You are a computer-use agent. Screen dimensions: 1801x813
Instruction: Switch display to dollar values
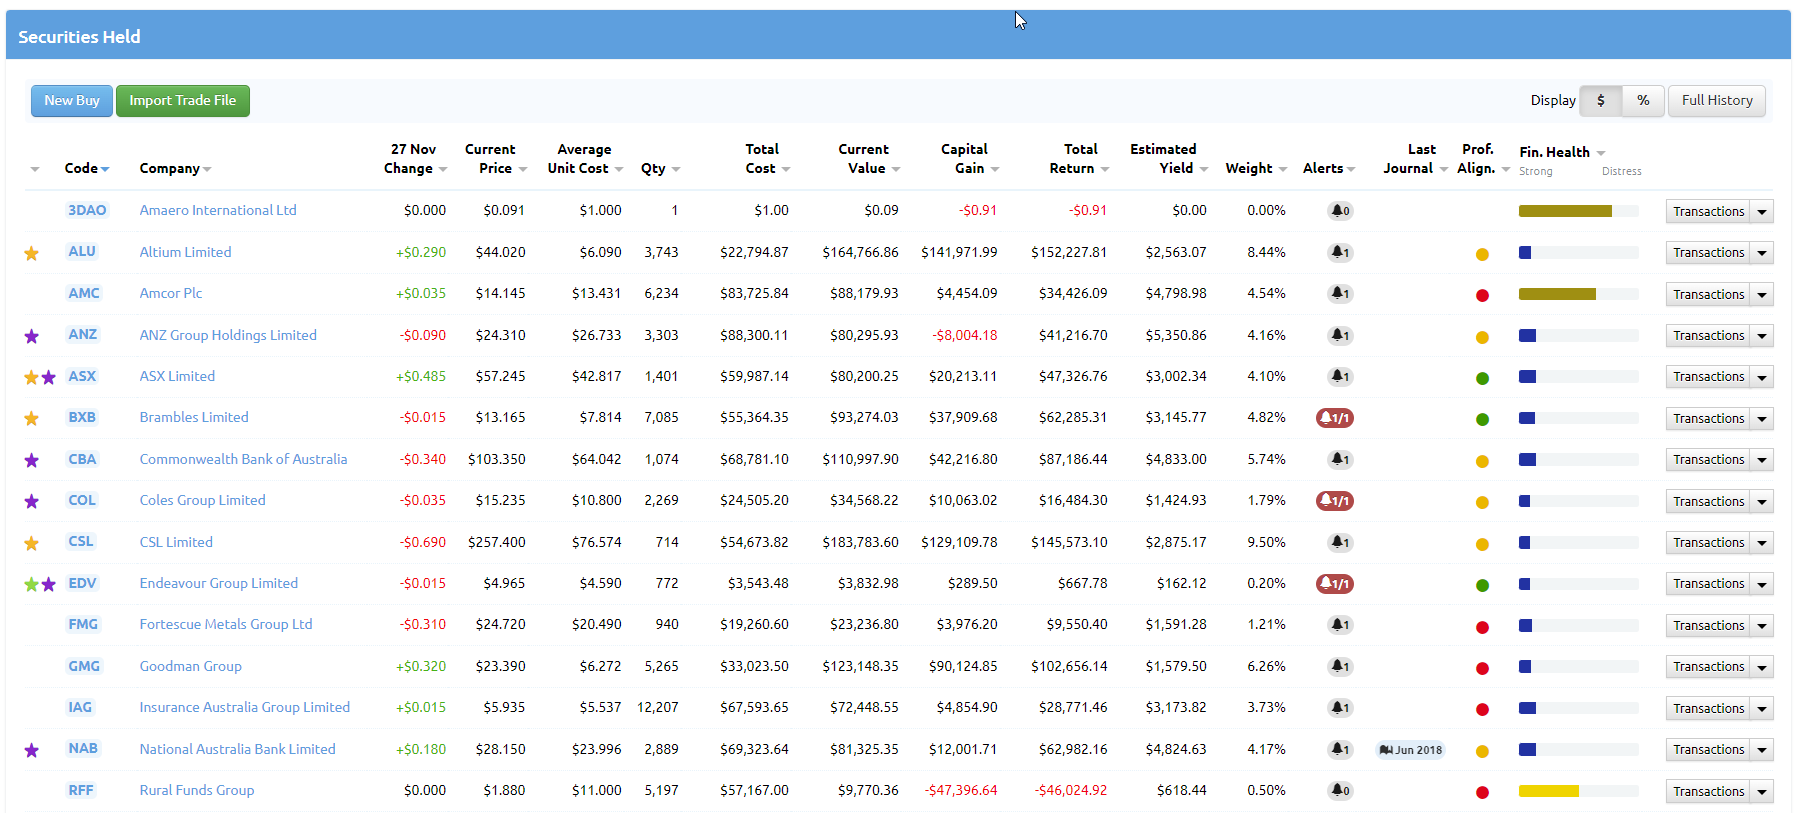1600,100
